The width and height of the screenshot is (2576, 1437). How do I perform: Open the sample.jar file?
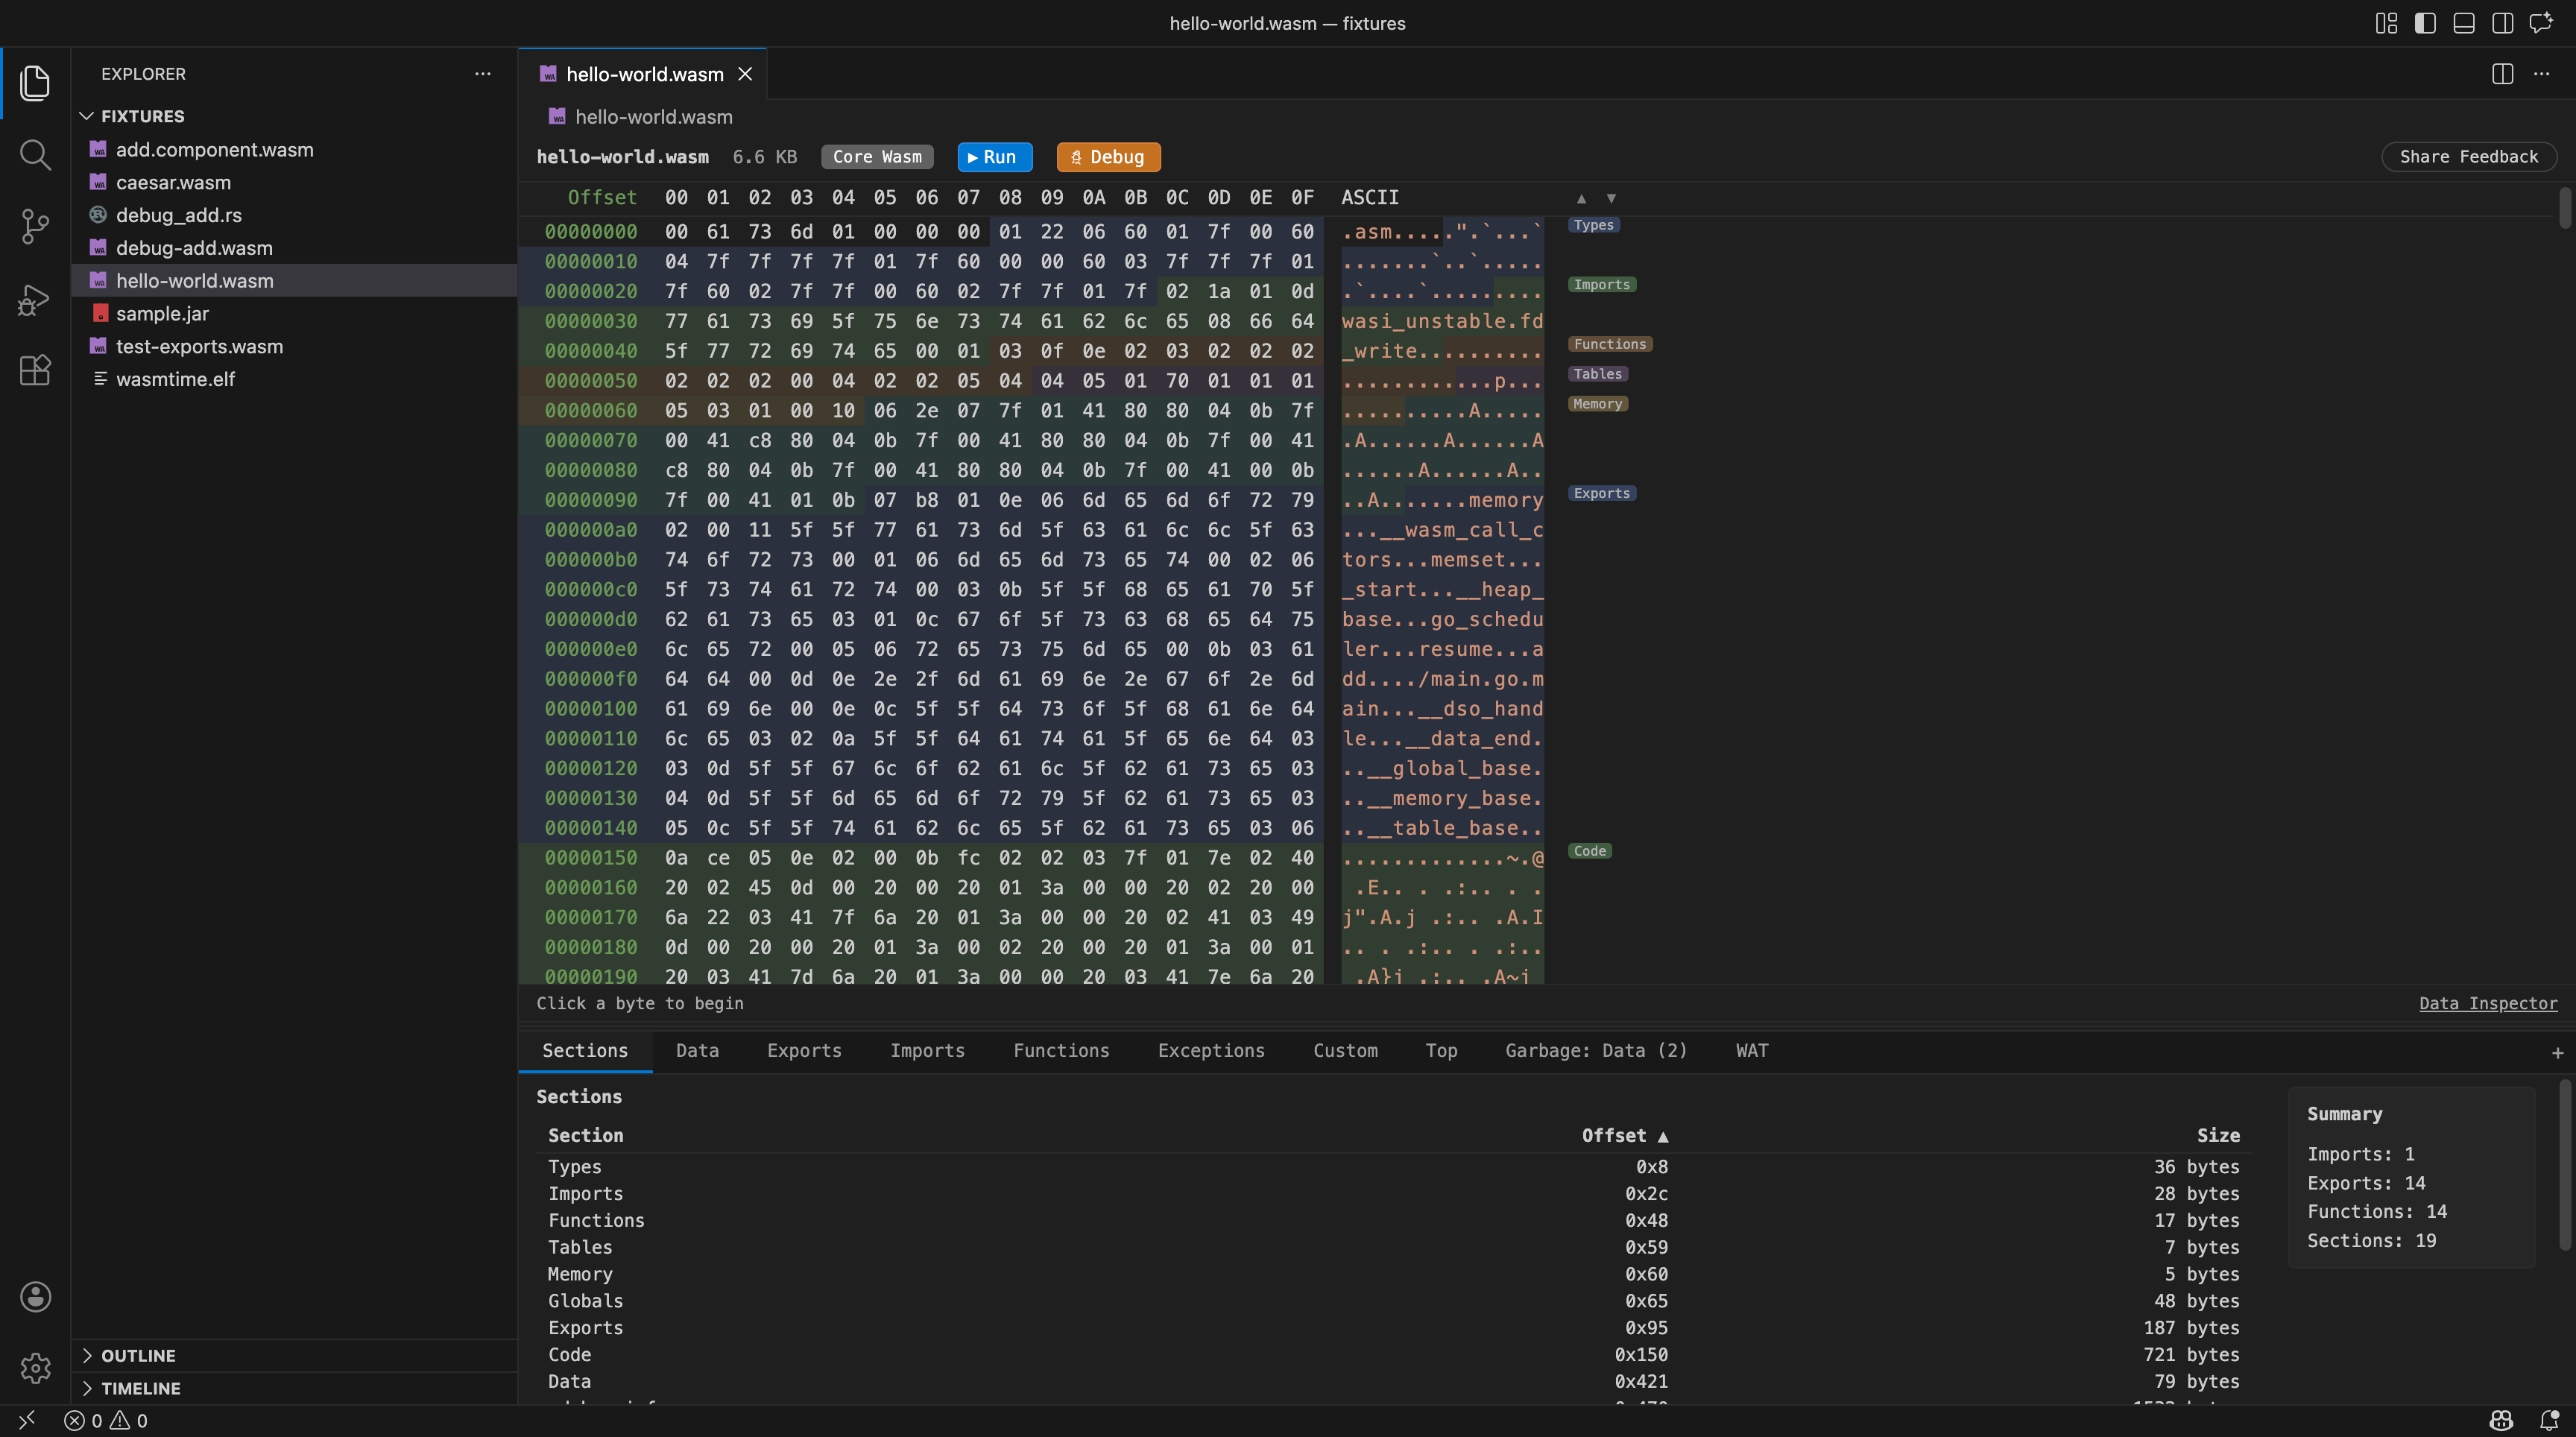[295, 313]
